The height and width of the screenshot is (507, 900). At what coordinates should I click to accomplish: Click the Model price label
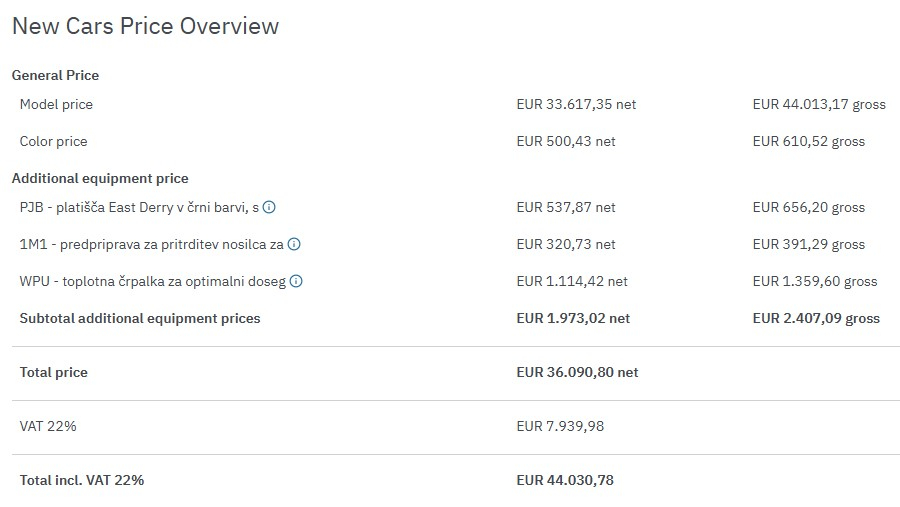coord(56,104)
